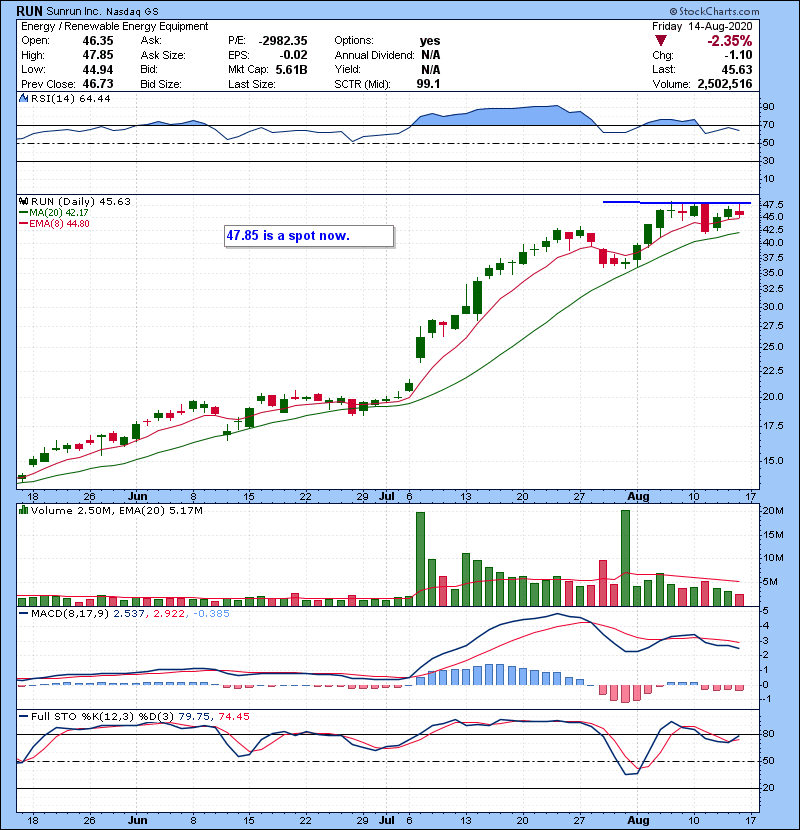Click the date Friday 14-Aug-2020
This screenshot has height=830, width=800.
(702, 26)
